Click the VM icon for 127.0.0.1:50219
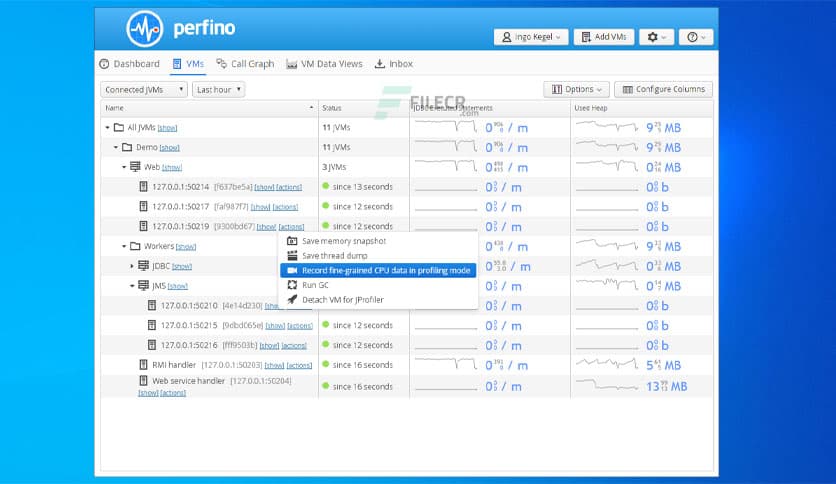Viewport: 836px width, 484px height. click(143, 226)
